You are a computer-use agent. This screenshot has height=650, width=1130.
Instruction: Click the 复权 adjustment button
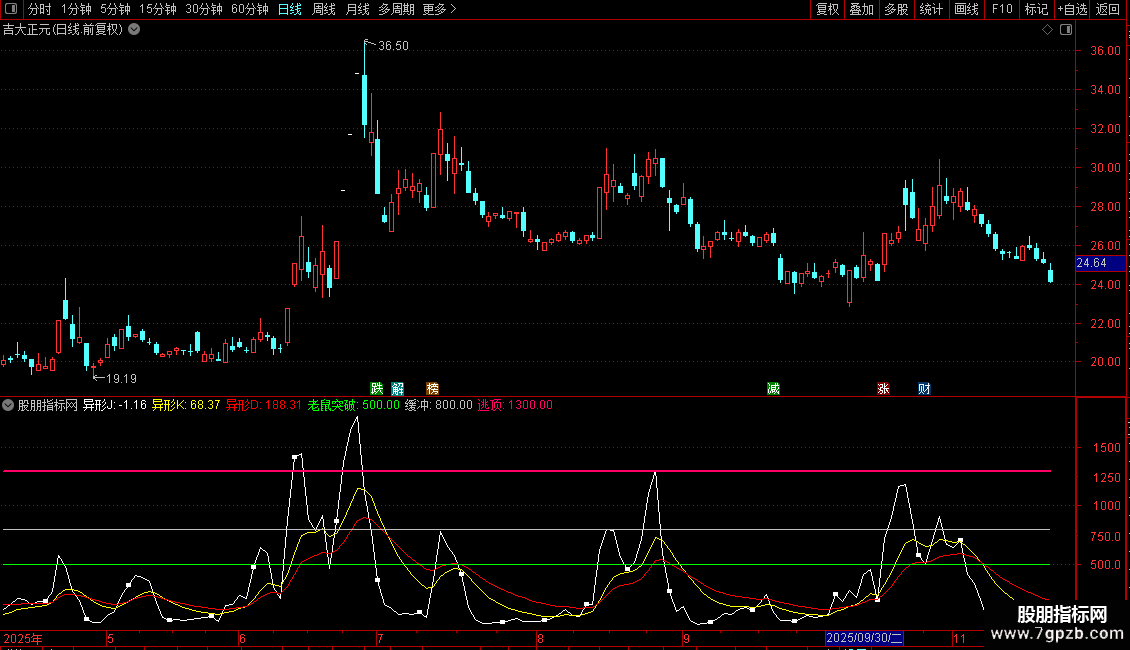(827, 9)
